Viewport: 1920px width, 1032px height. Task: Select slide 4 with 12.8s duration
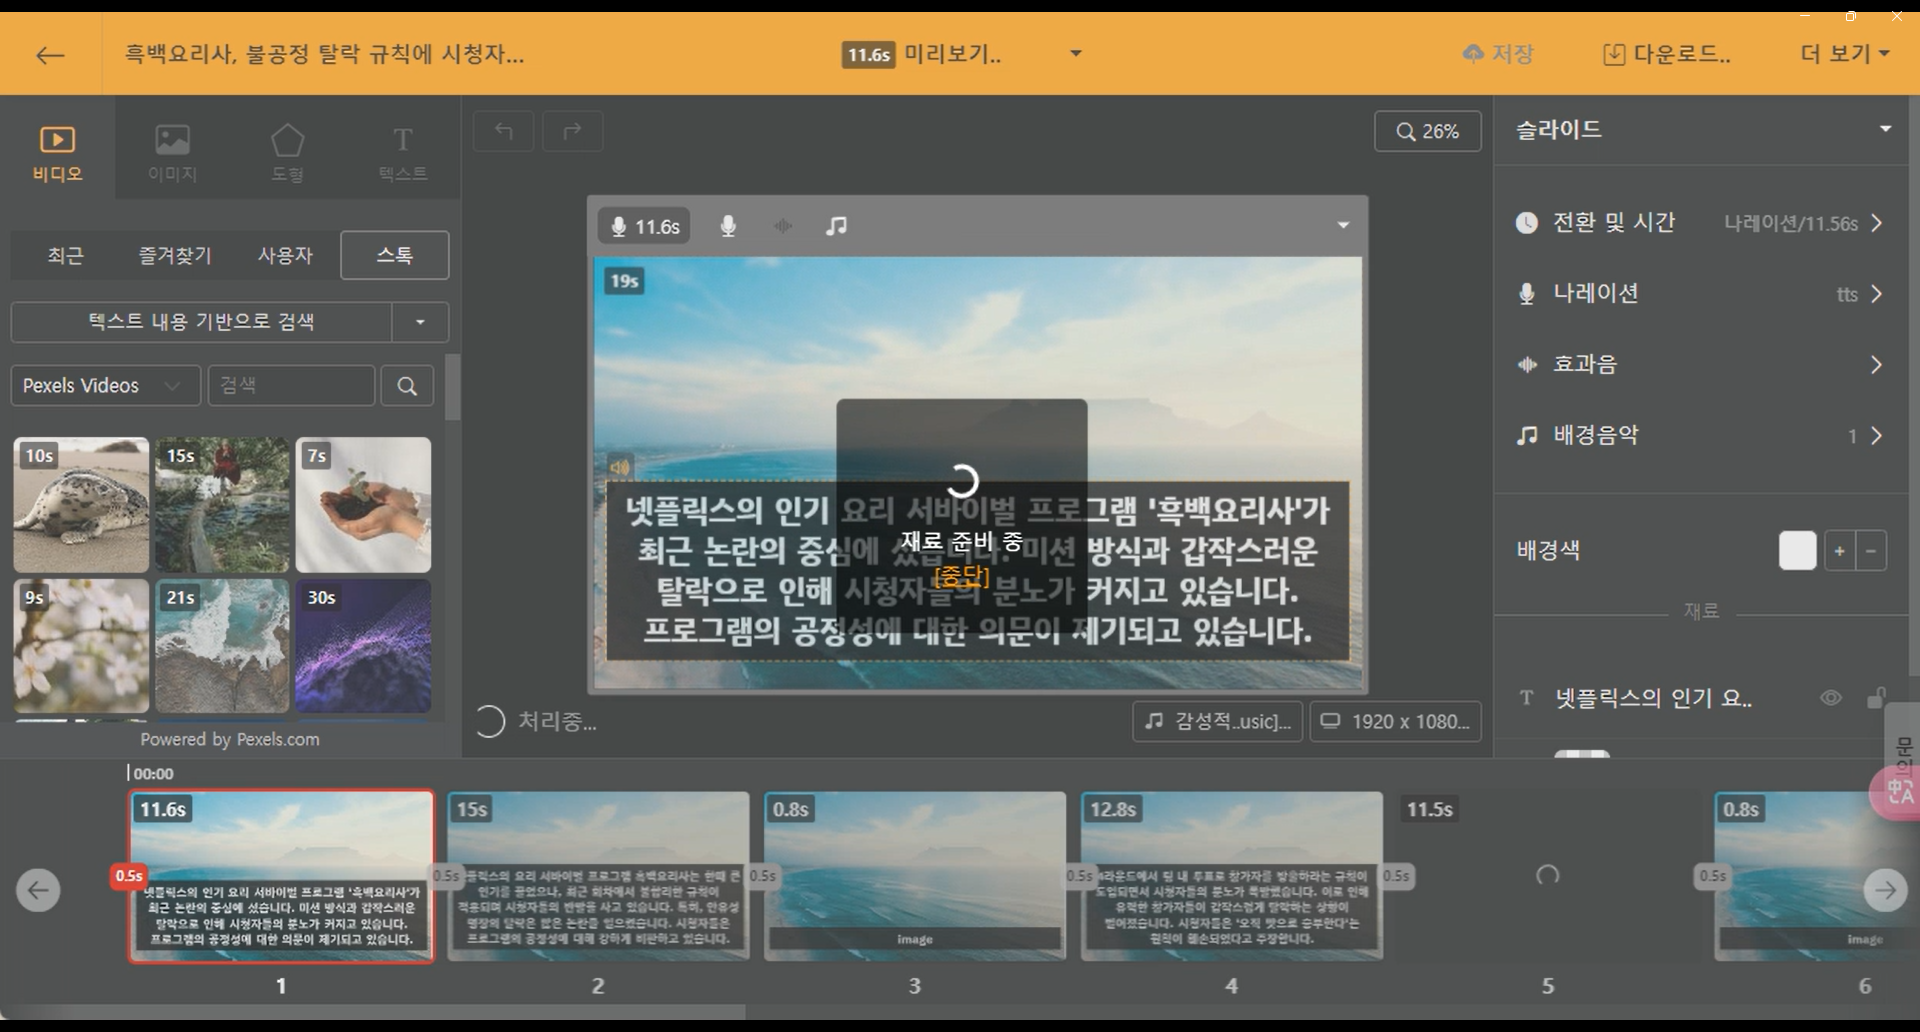1232,876
